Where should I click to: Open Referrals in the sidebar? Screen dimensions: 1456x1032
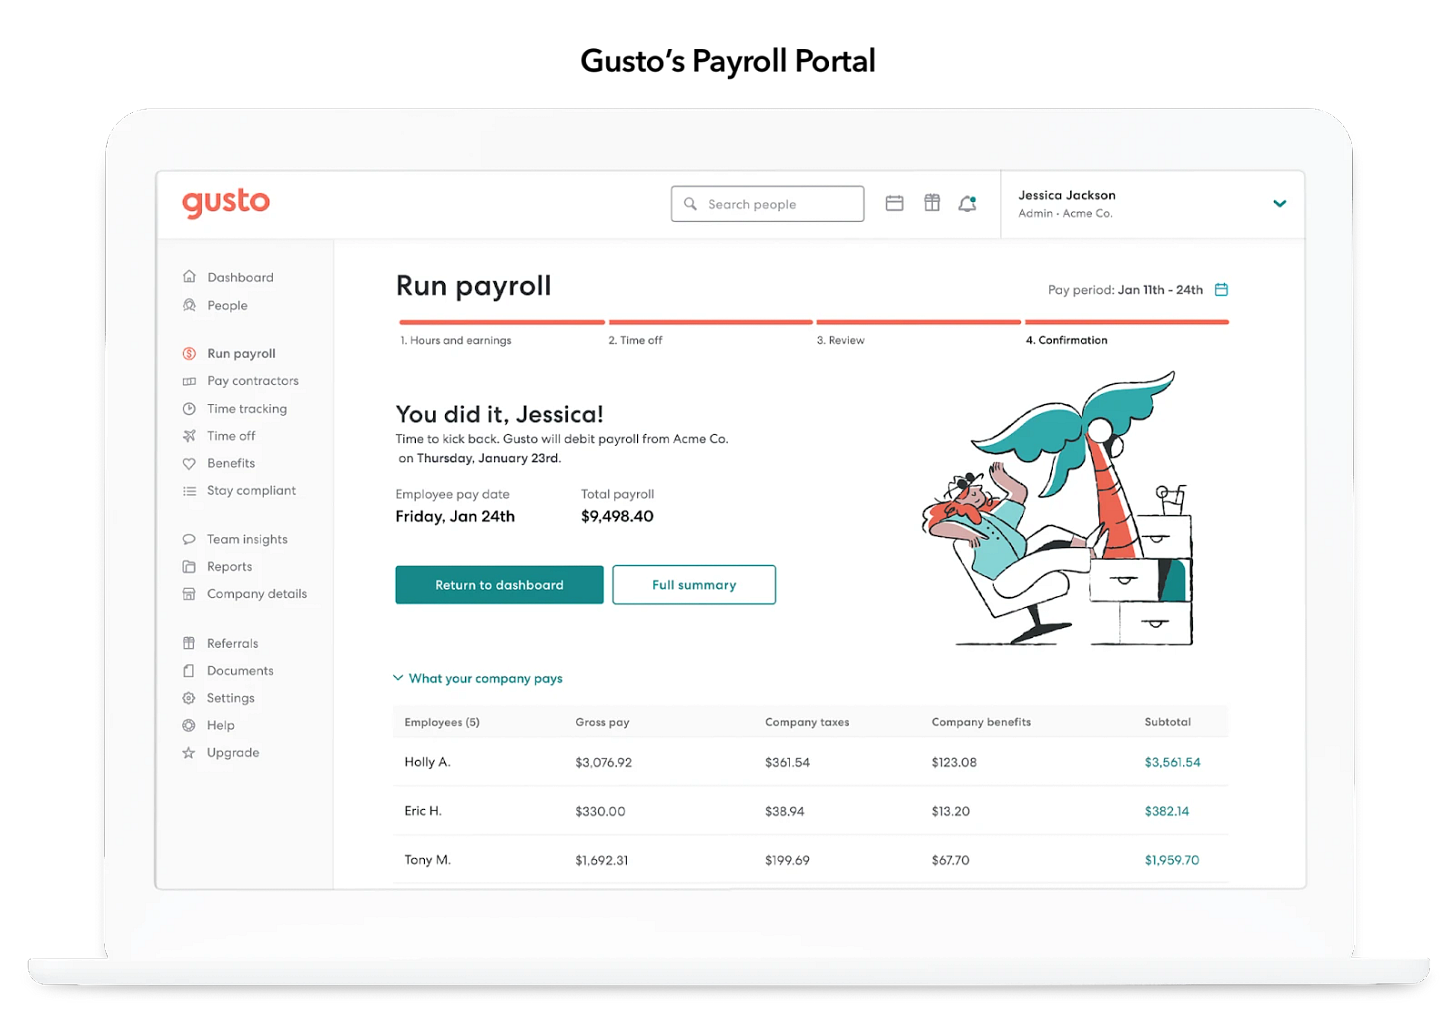click(232, 643)
